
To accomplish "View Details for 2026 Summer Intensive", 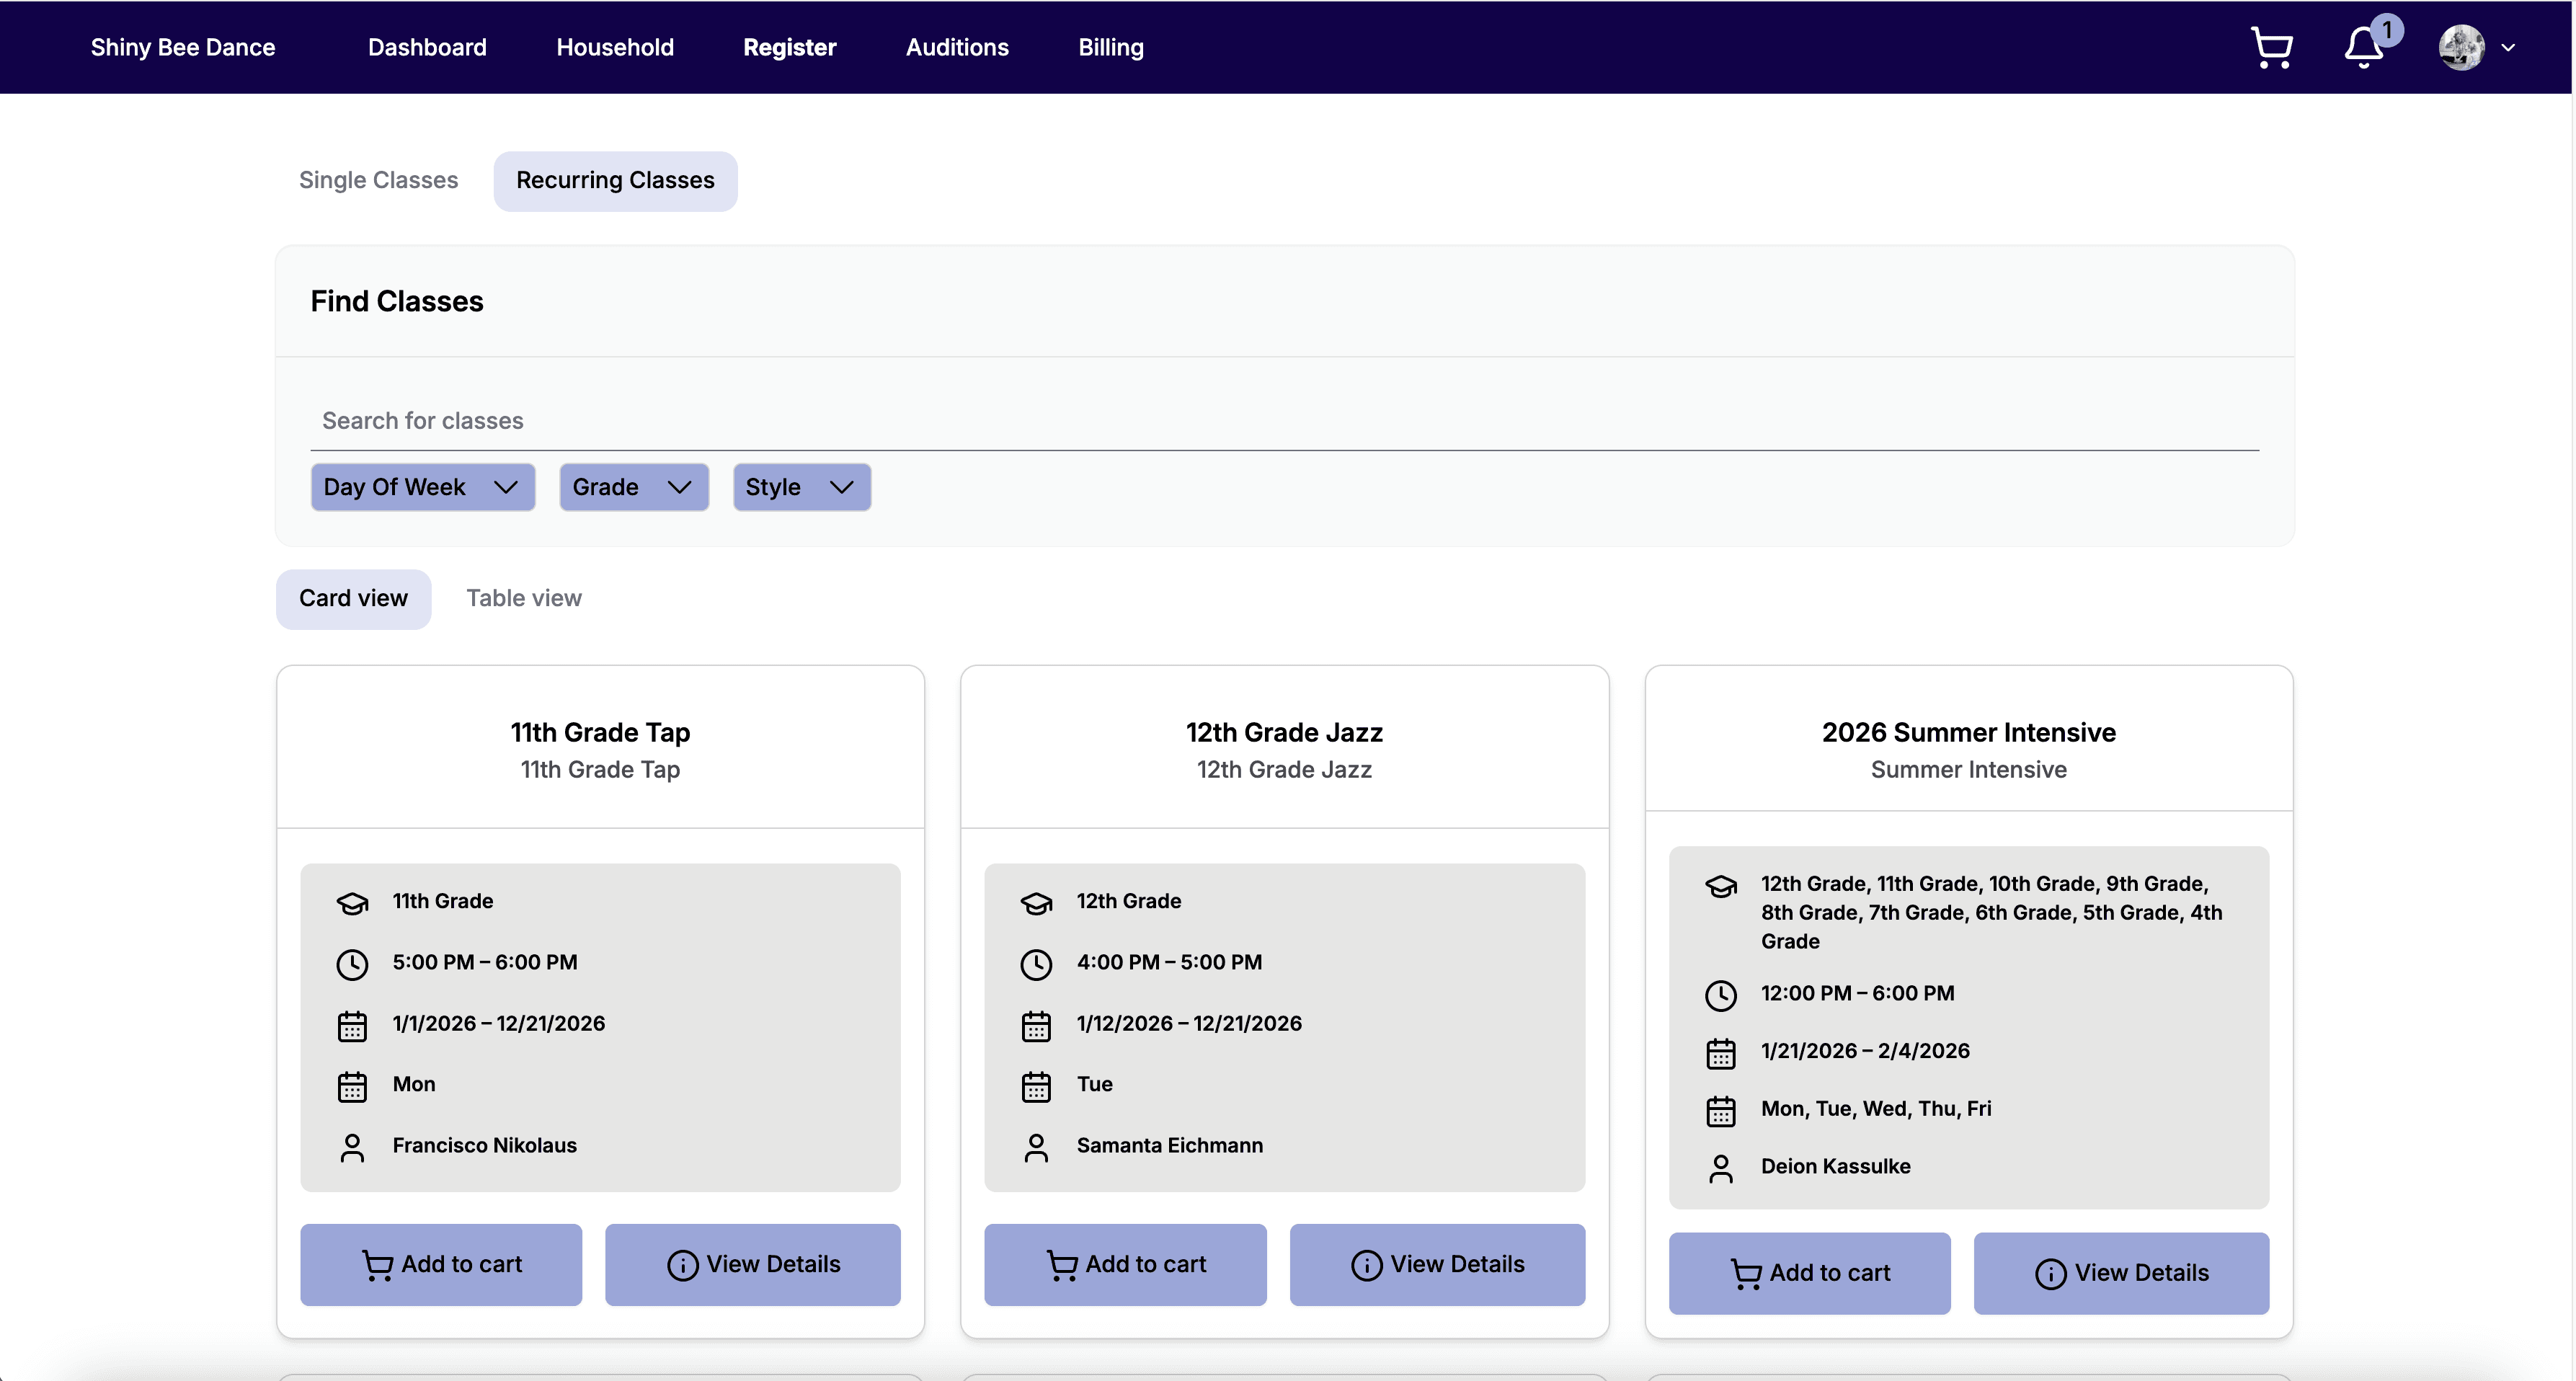I will (x=2120, y=1273).
